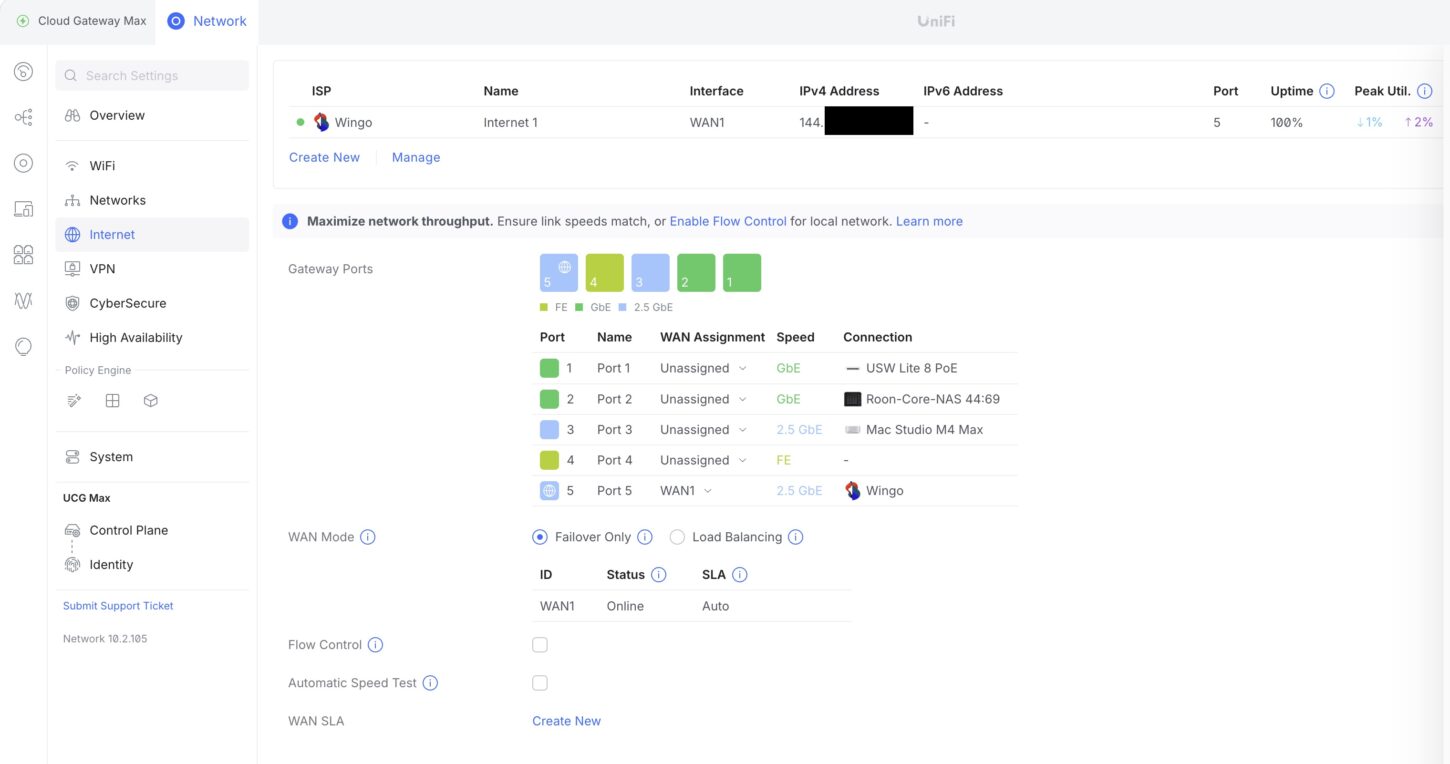The width and height of the screenshot is (1450, 764).
Task: Click the port 4 yellow-green gateway port swatch
Action: 604,272
